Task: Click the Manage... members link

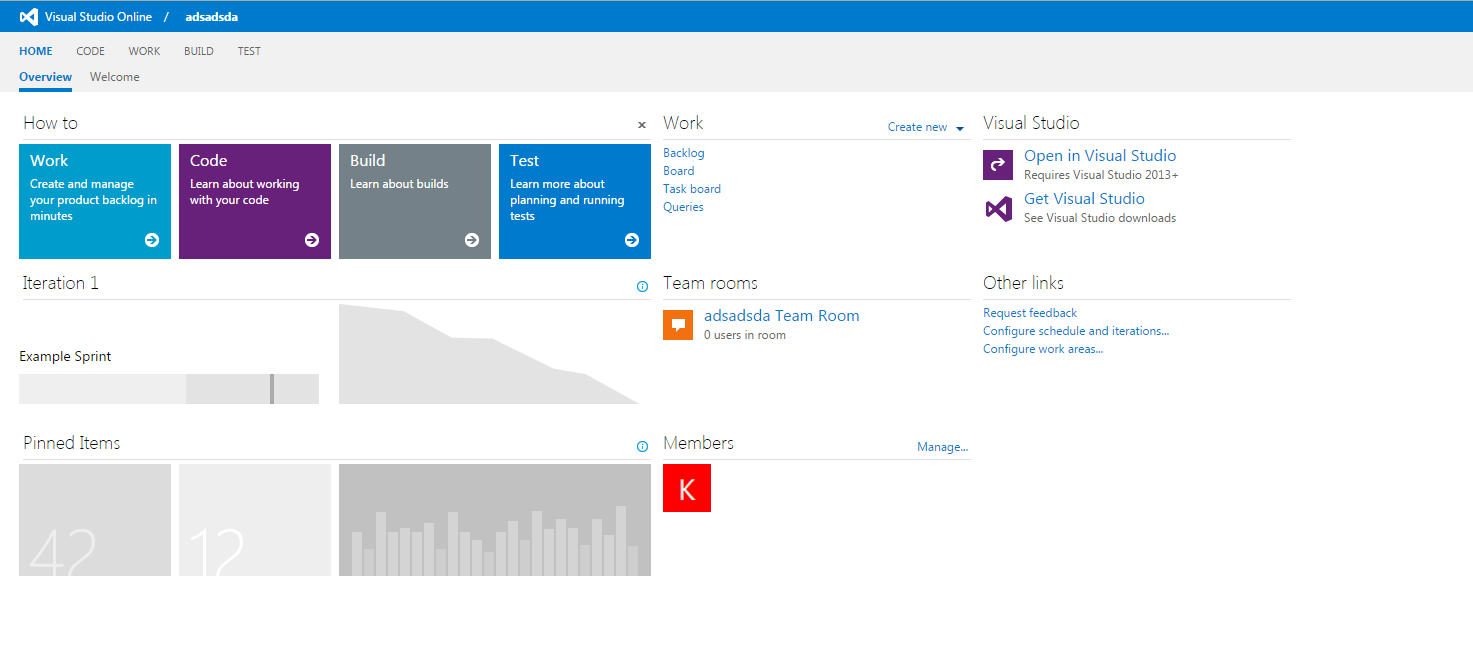Action: pos(943,447)
